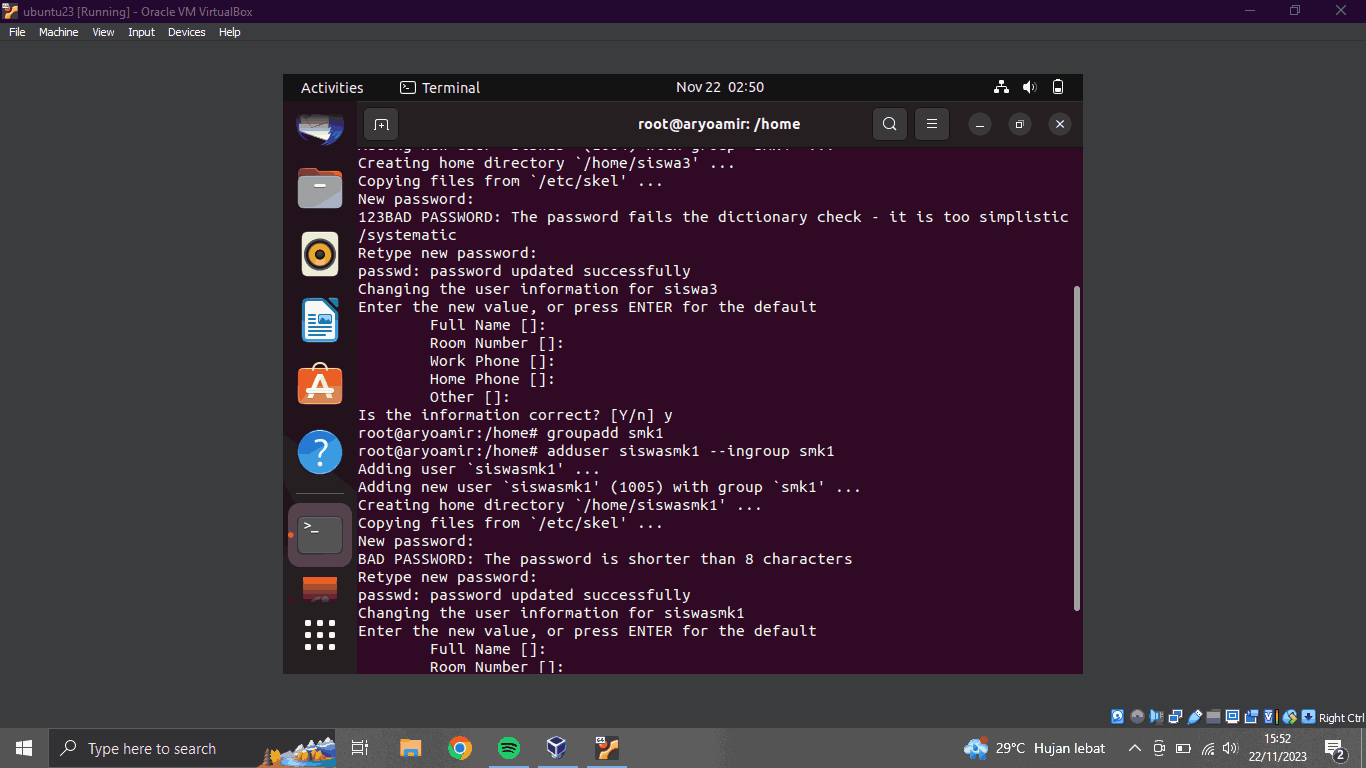Expand the hidden system tray icons chevron
The height and width of the screenshot is (768, 1366).
(x=1134, y=748)
